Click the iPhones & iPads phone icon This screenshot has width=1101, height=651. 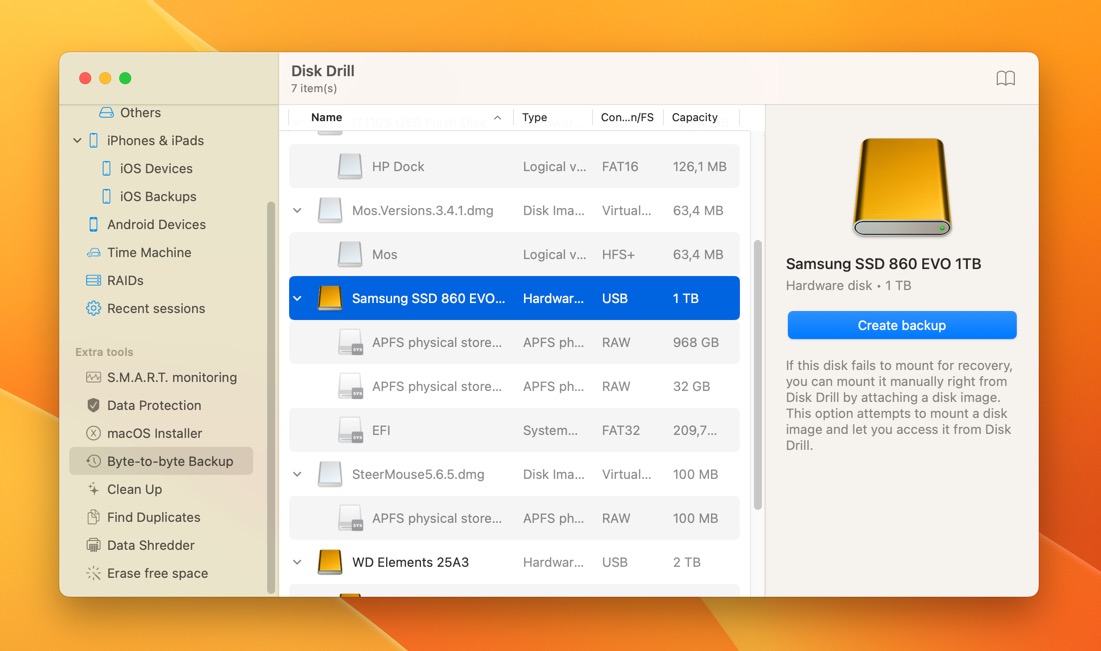tap(93, 140)
